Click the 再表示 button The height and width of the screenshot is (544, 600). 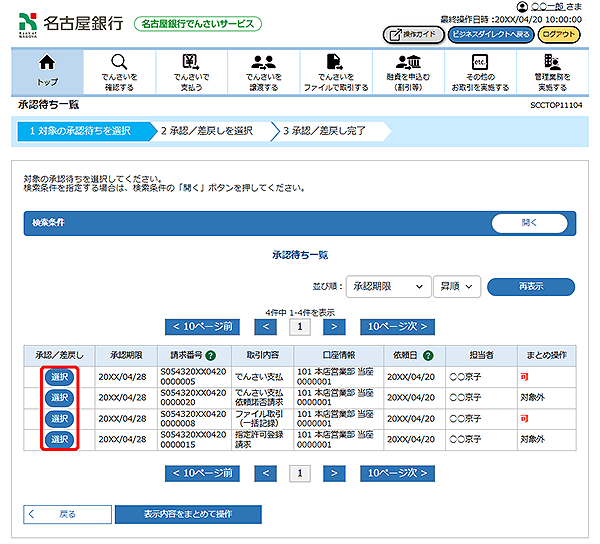tap(530, 286)
